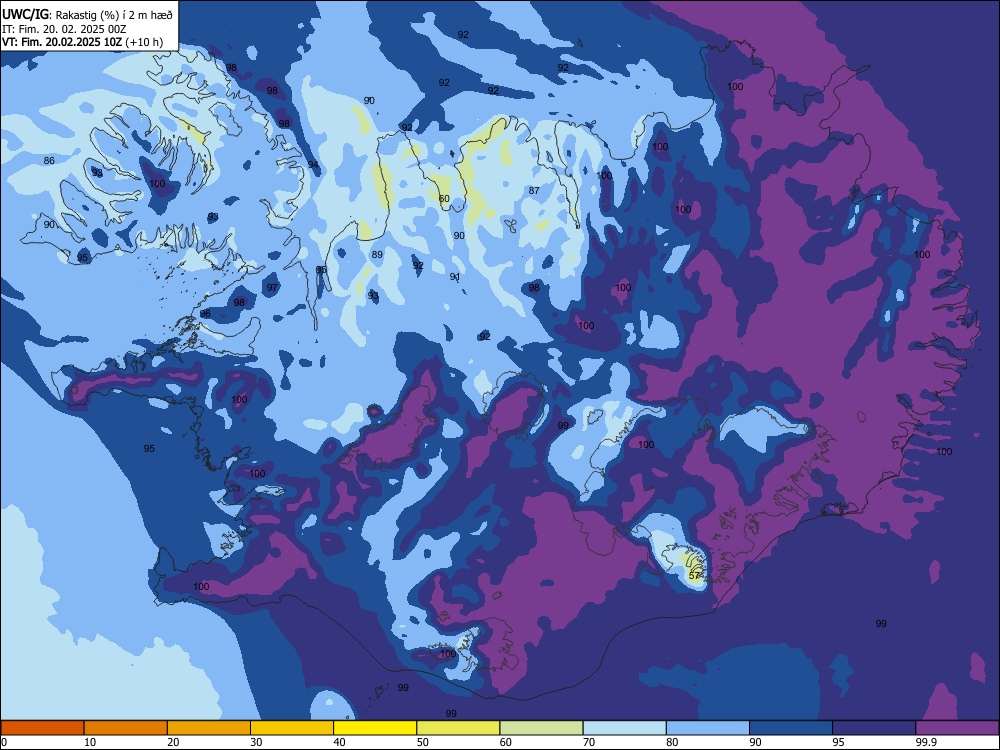
Task: Click the '91' humidity value on the map
Action: (455, 276)
